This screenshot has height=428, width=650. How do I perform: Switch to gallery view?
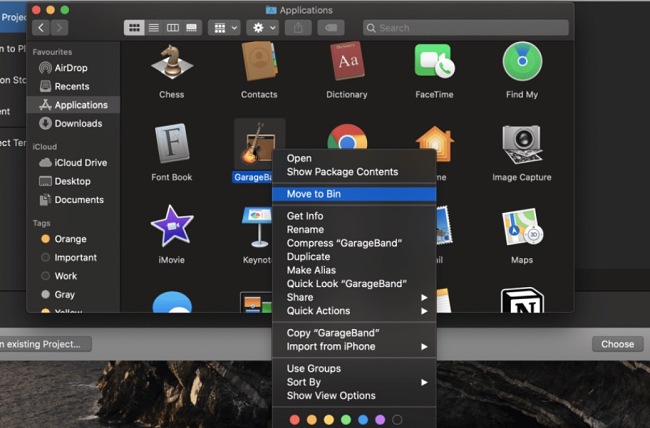pyautogui.click(x=192, y=28)
